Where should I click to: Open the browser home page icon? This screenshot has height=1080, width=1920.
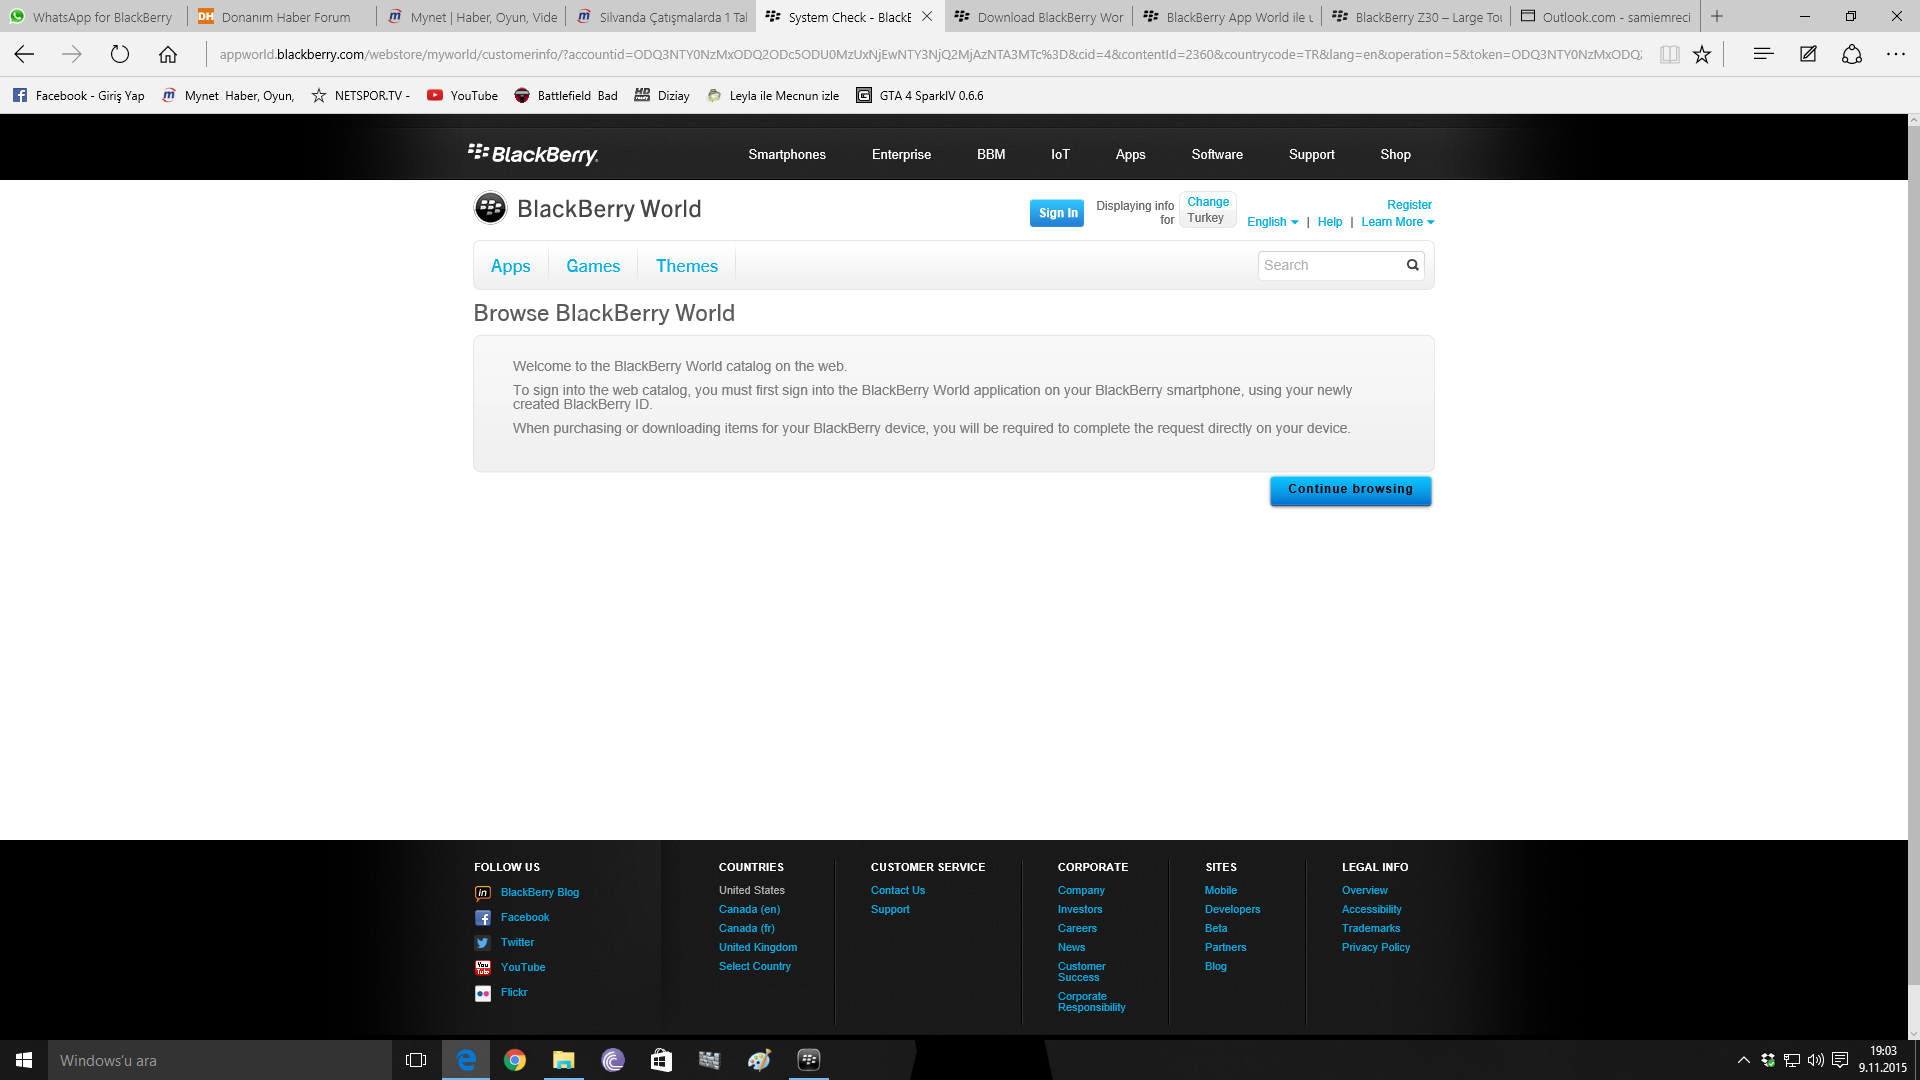[168, 54]
